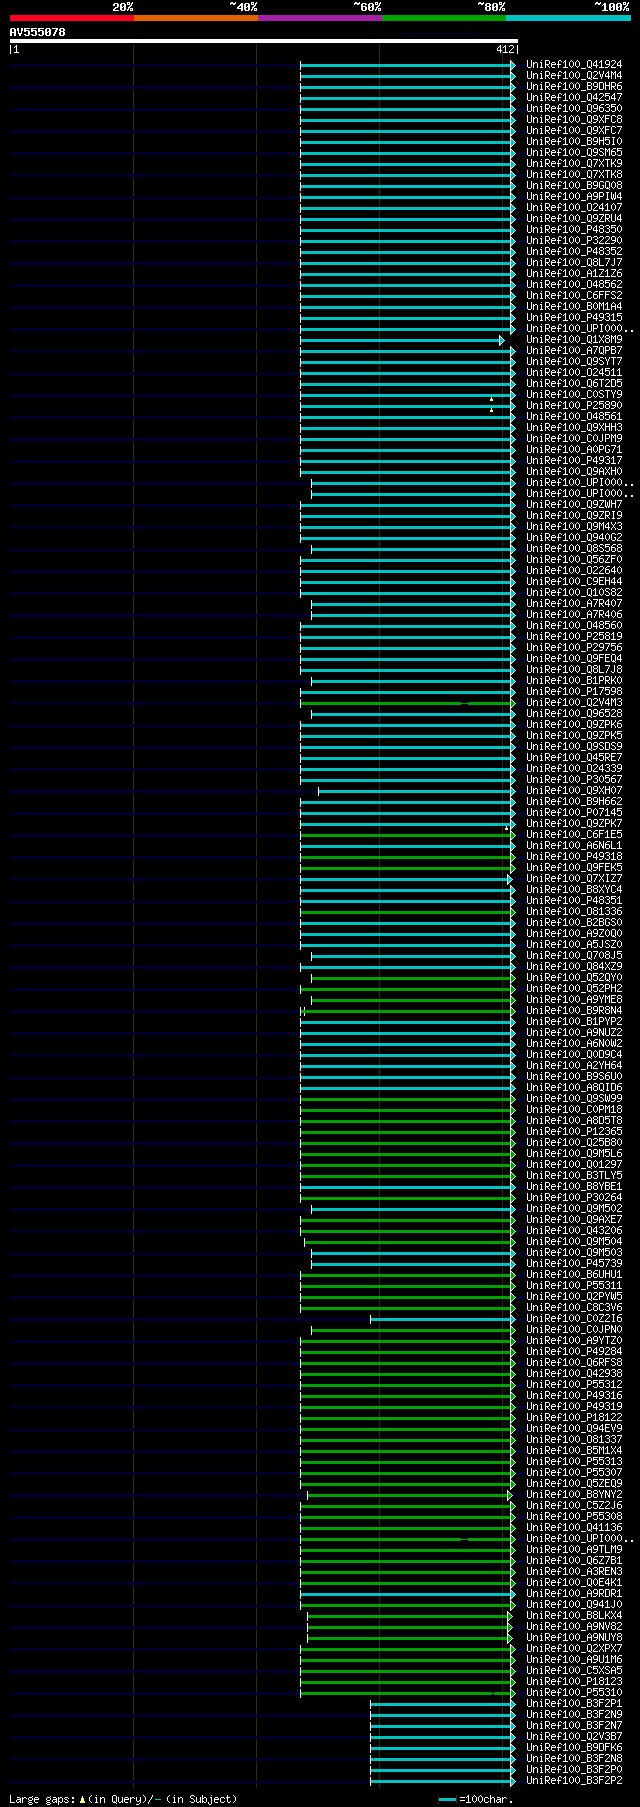640x1807 pixels.
Task: Go to subject UniRef100_B0M1A4
Action: point(574,307)
